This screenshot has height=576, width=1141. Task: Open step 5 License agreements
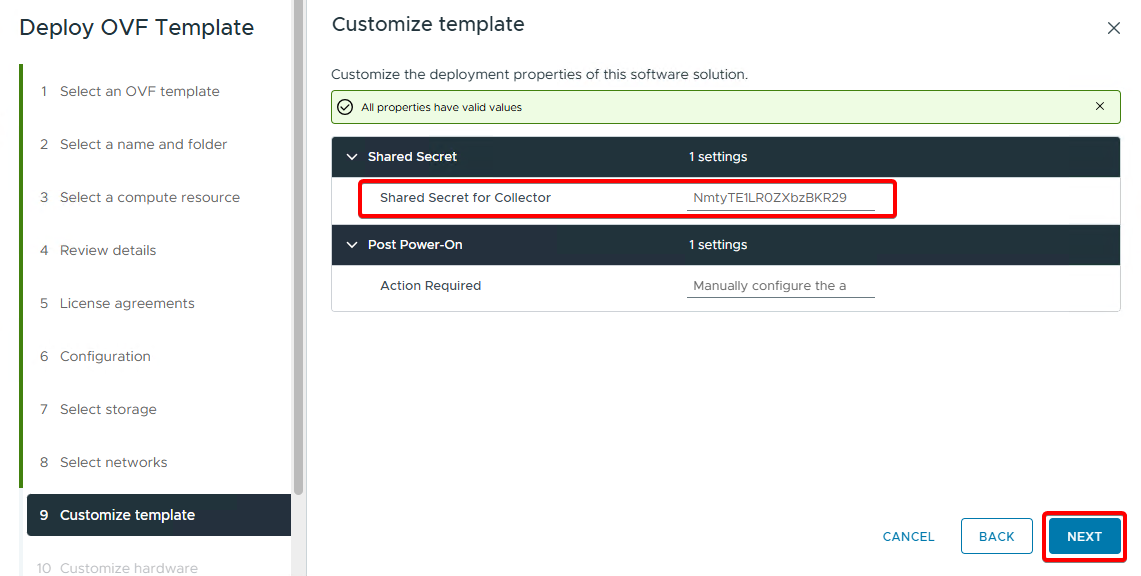click(x=127, y=303)
